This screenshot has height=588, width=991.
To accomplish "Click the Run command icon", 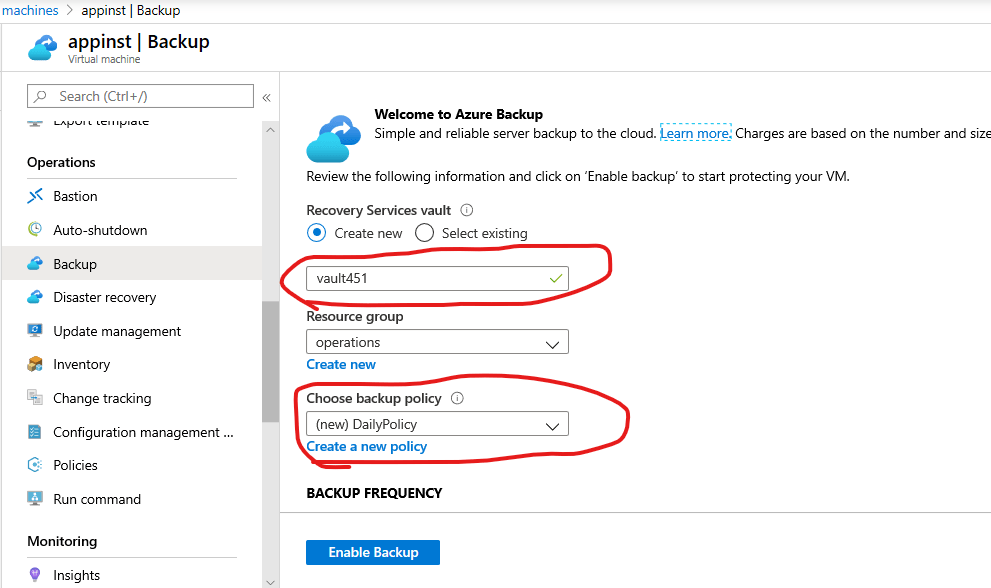I will click(35, 499).
